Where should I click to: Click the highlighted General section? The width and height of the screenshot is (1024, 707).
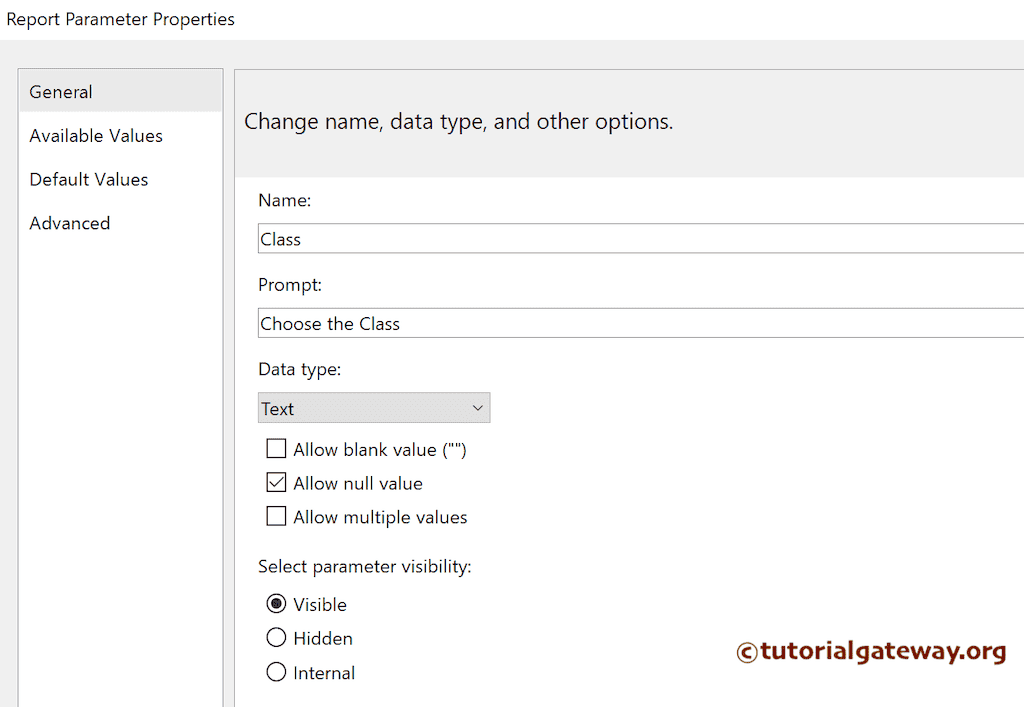click(60, 91)
